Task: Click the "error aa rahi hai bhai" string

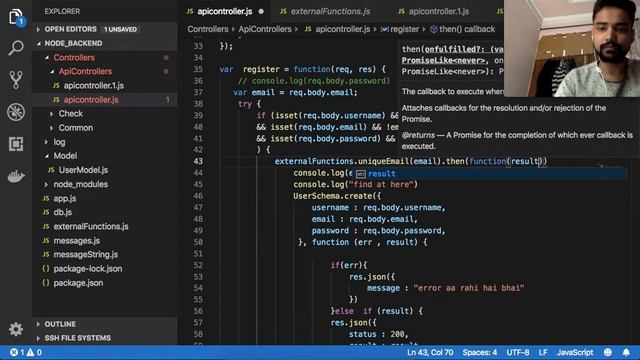Action: [x=469, y=288]
